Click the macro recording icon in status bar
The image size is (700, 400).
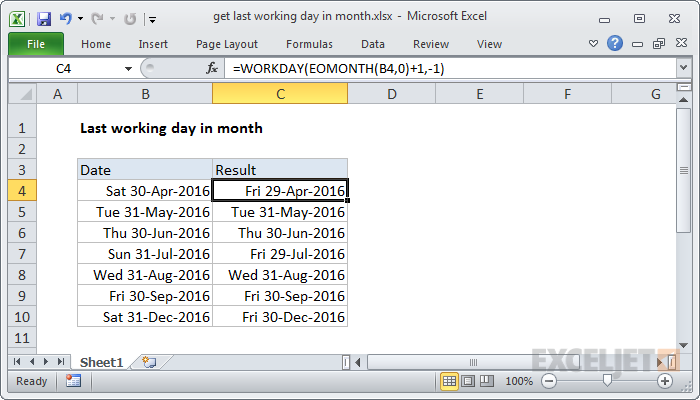[x=73, y=381]
